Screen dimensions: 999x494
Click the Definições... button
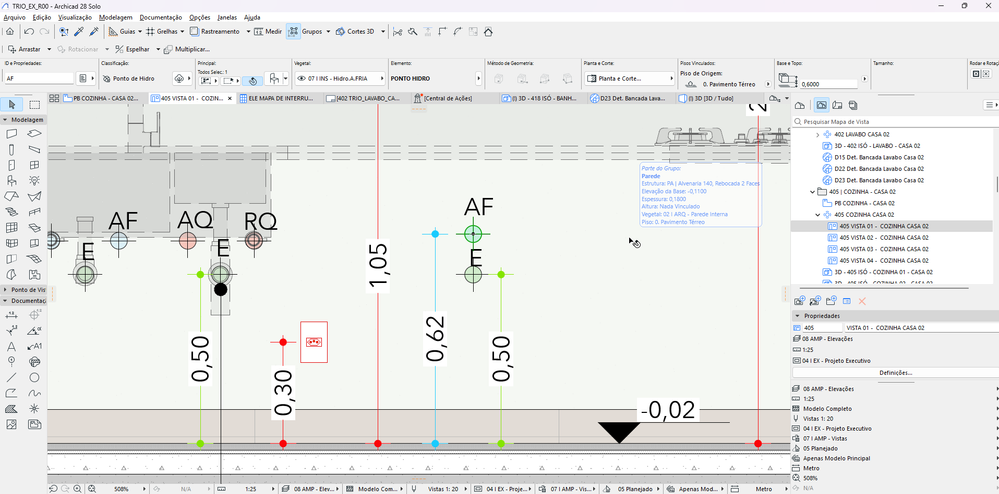click(895, 372)
